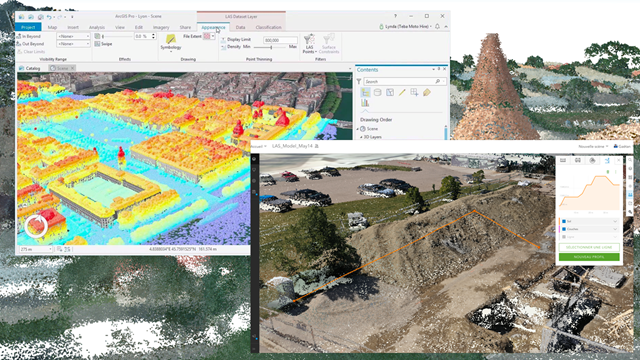Screen dimensions: 640x360
Task: Collapse the Scene node in Contents
Action: pos(358,129)
